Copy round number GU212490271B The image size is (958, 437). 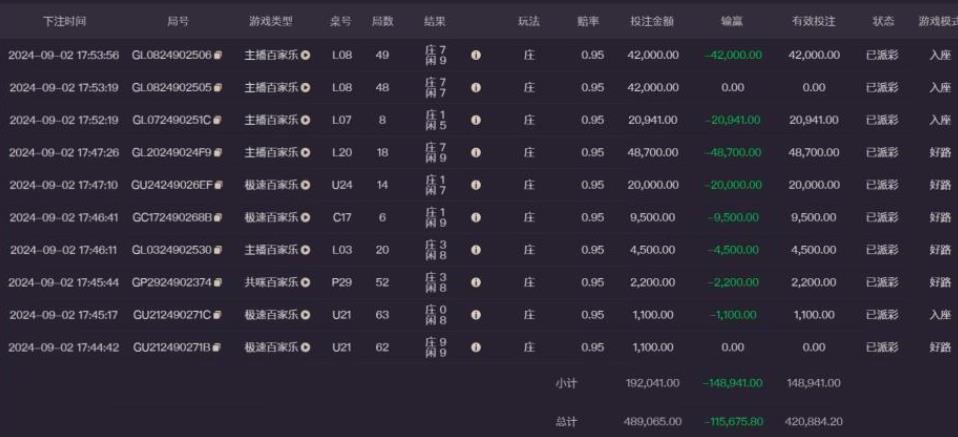click(218, 347)
